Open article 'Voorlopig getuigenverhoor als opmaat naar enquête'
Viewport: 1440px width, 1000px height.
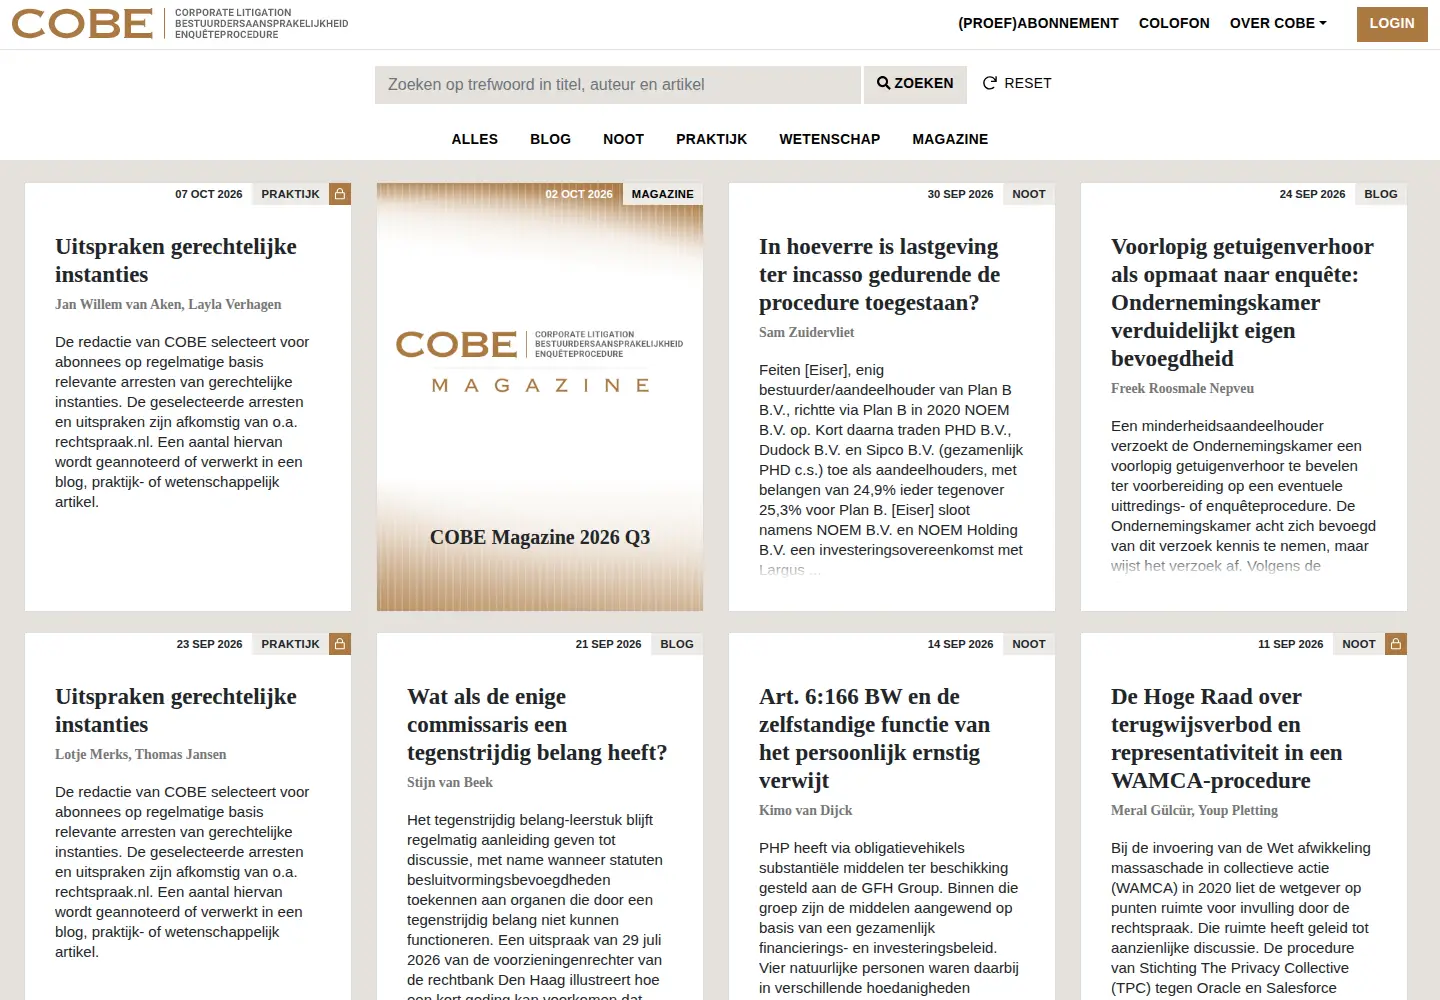tap(1242, 302)
